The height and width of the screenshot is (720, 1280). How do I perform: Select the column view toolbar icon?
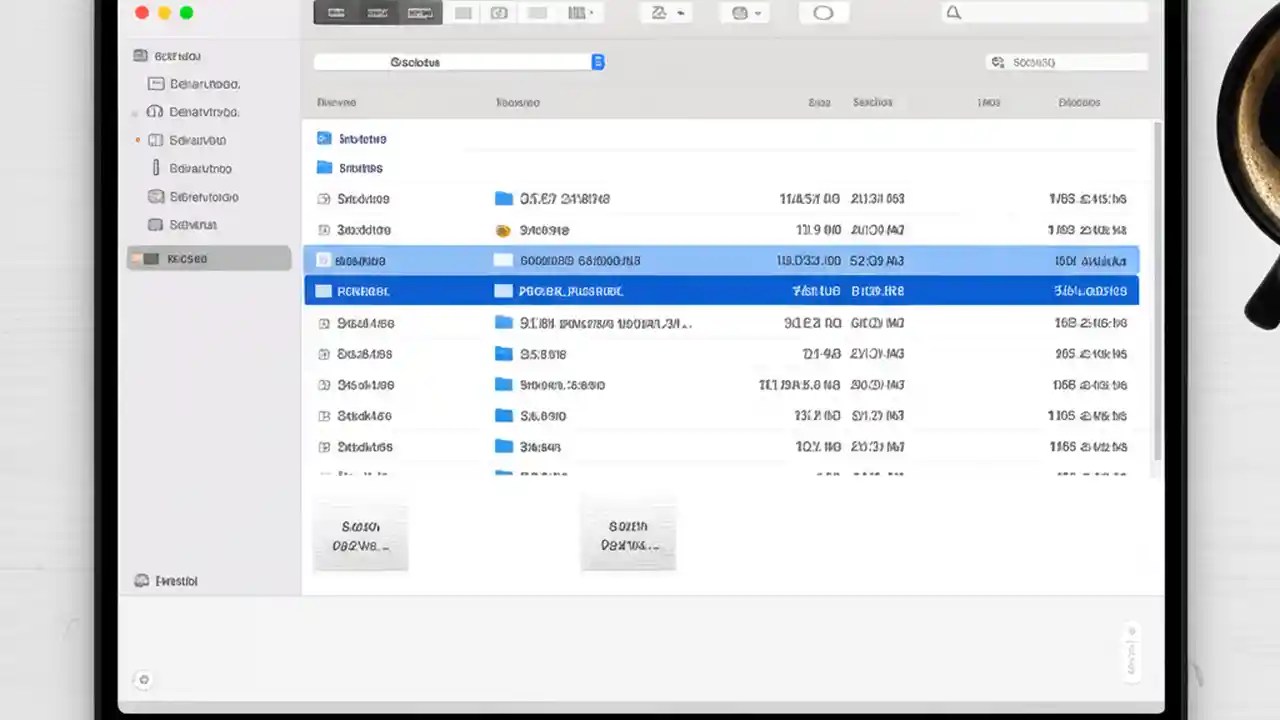point(419,13)
